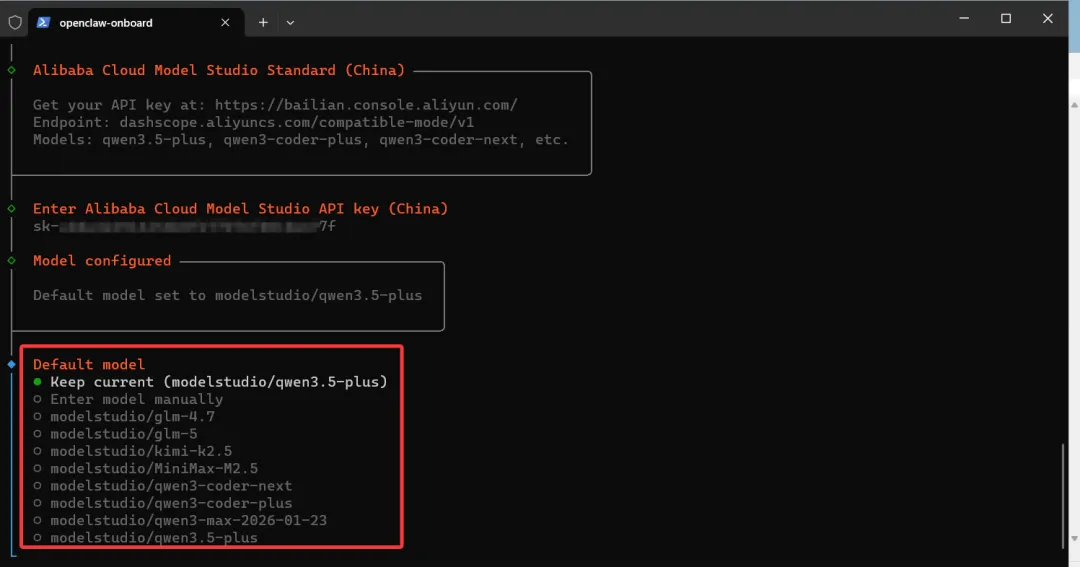Click the terminal vertical scrollbar thumb

[1063, 496]
